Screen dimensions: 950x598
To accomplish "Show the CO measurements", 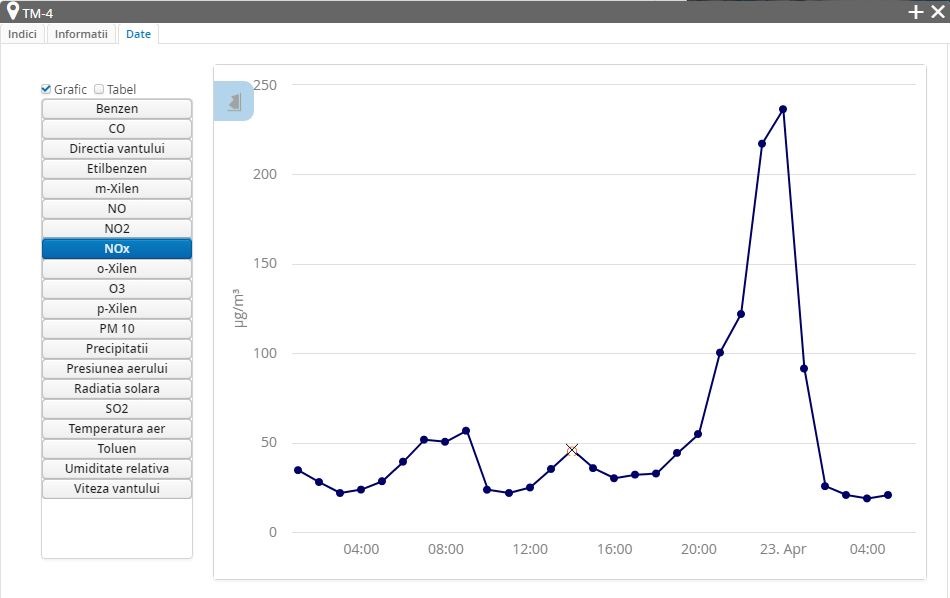I will coord(117,129).
